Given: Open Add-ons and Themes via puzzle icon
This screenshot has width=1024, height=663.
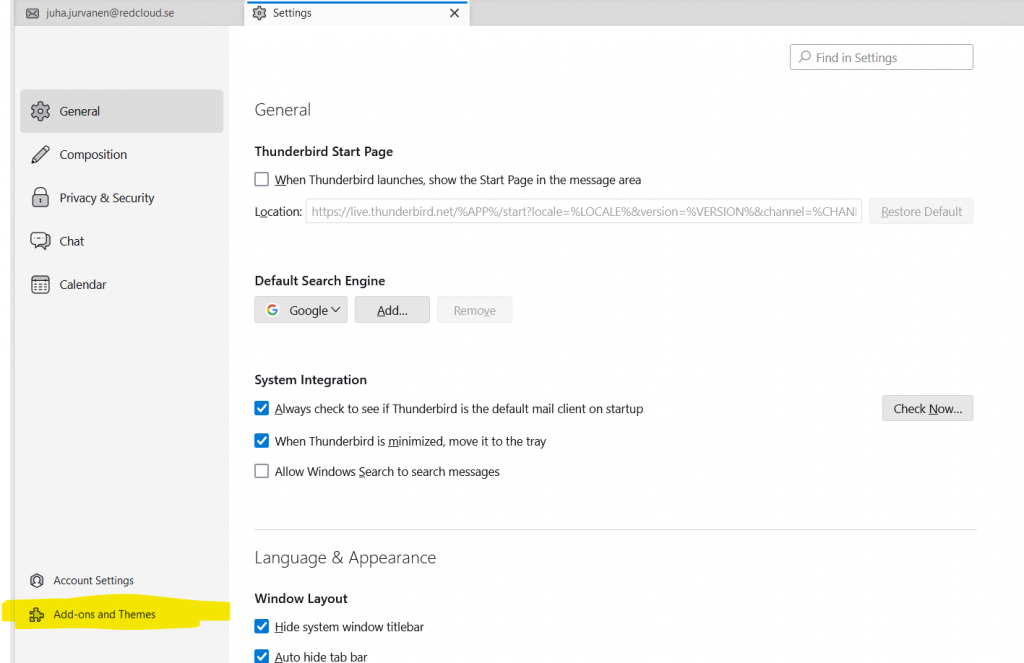Looking at the screenshot, I should tap(36, 614).
